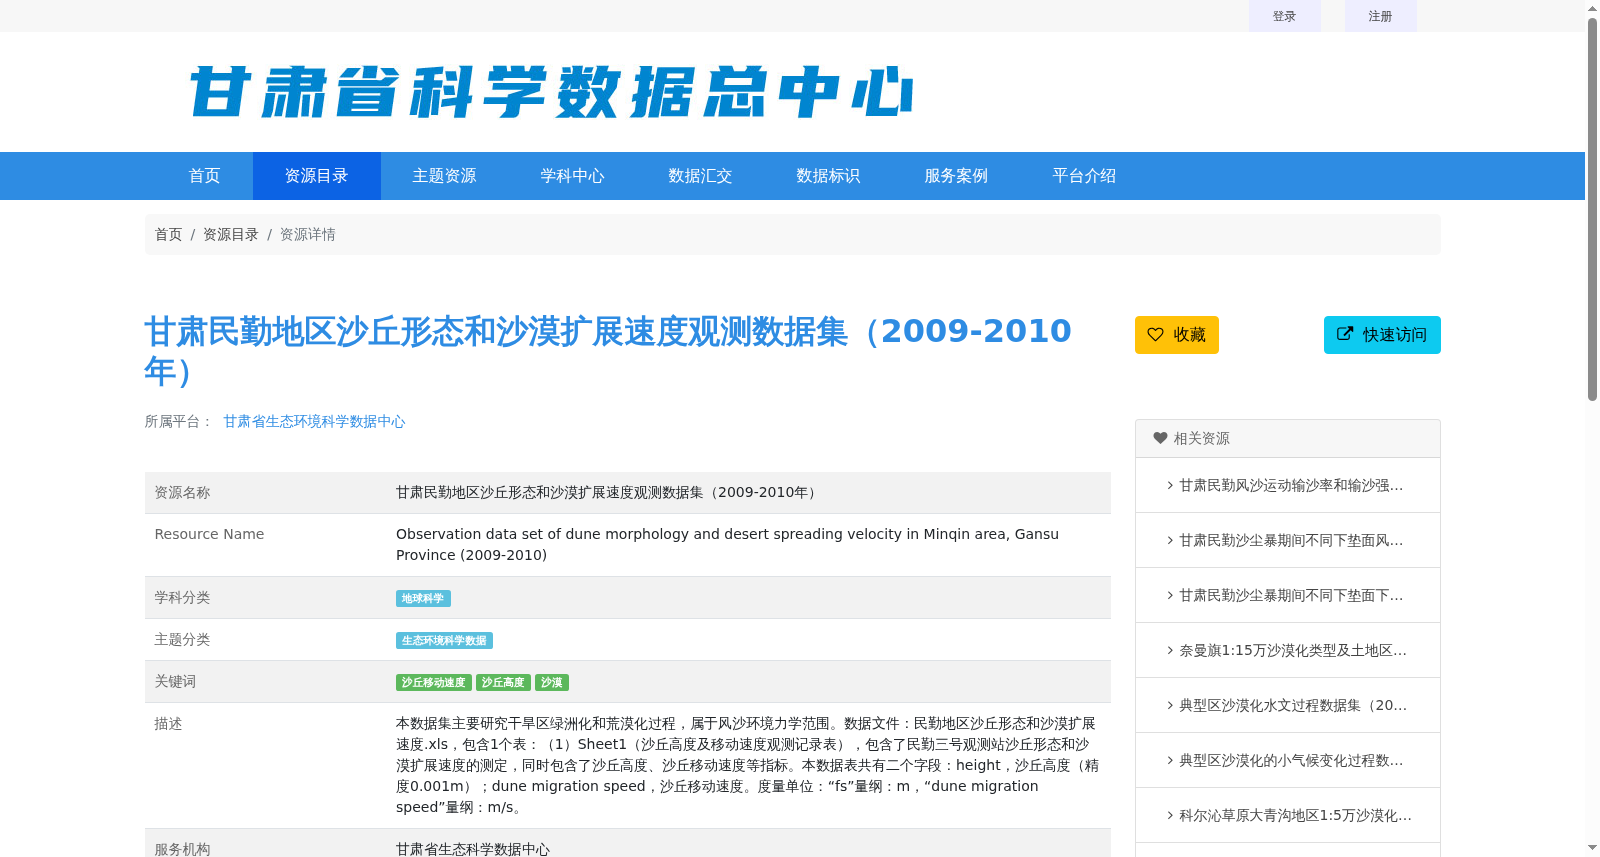Click the heart icon beside 相关资源 header

(1160, 438)
